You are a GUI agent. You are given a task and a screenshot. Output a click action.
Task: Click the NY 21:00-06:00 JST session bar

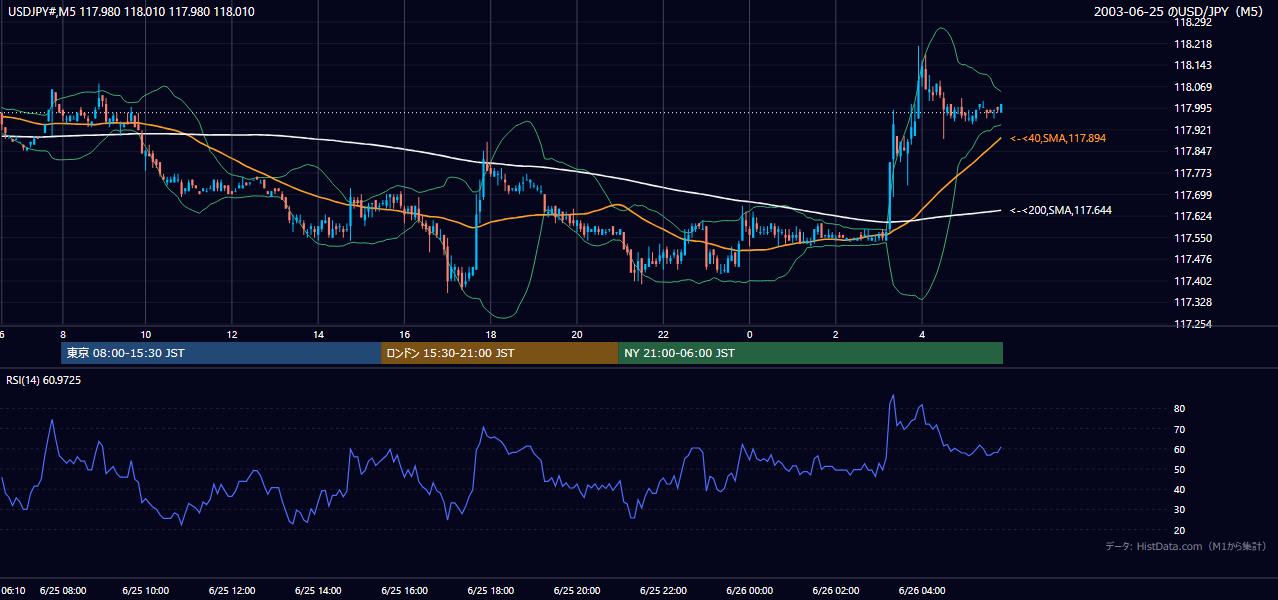click(x=810, y=353)
